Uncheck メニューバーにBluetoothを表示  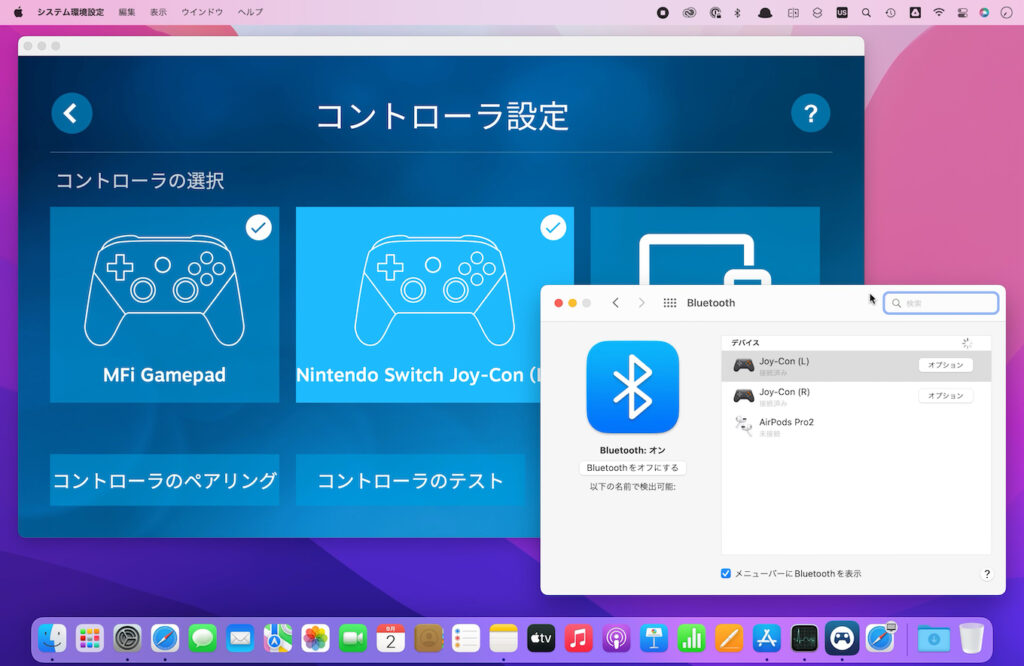[725, 573]
